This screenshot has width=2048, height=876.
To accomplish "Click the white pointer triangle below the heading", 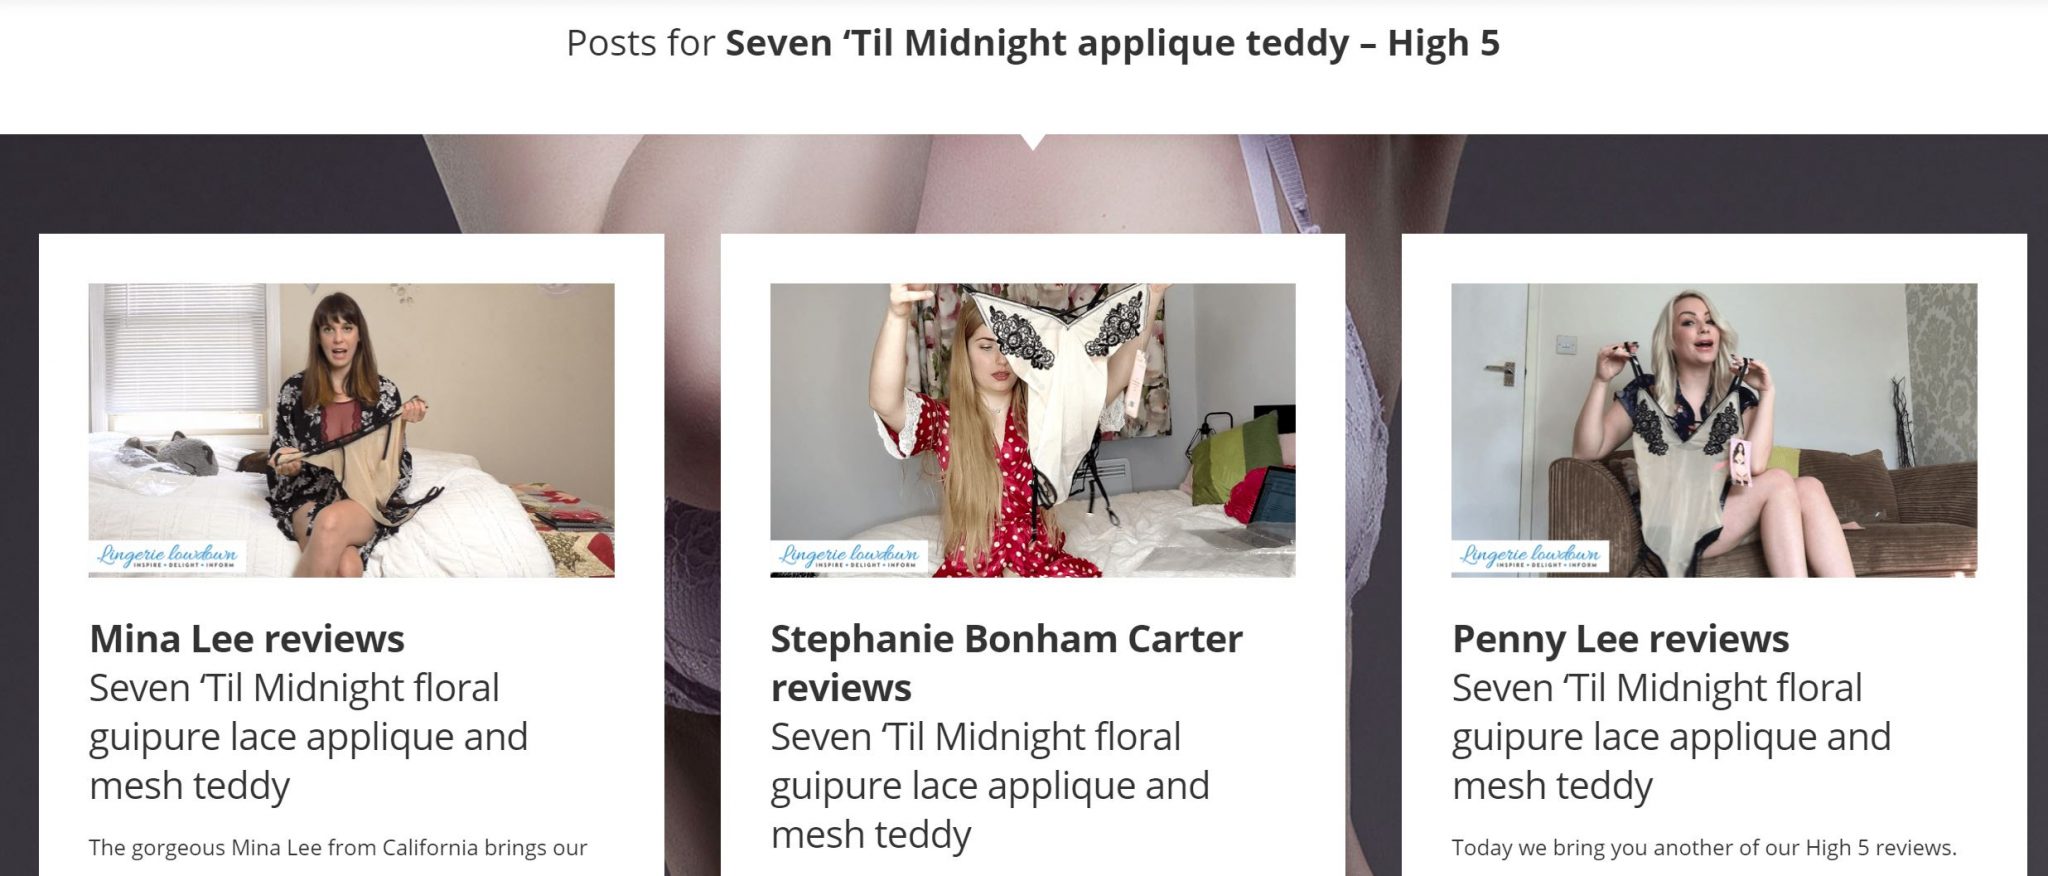I will [x=1034, y=142].
